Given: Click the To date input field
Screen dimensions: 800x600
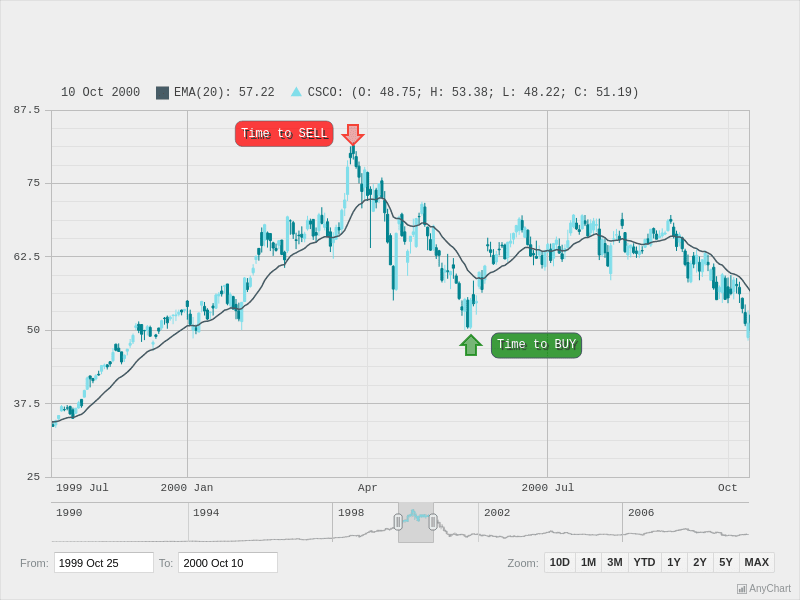Looking at the screenshot, I should (228, 563).
